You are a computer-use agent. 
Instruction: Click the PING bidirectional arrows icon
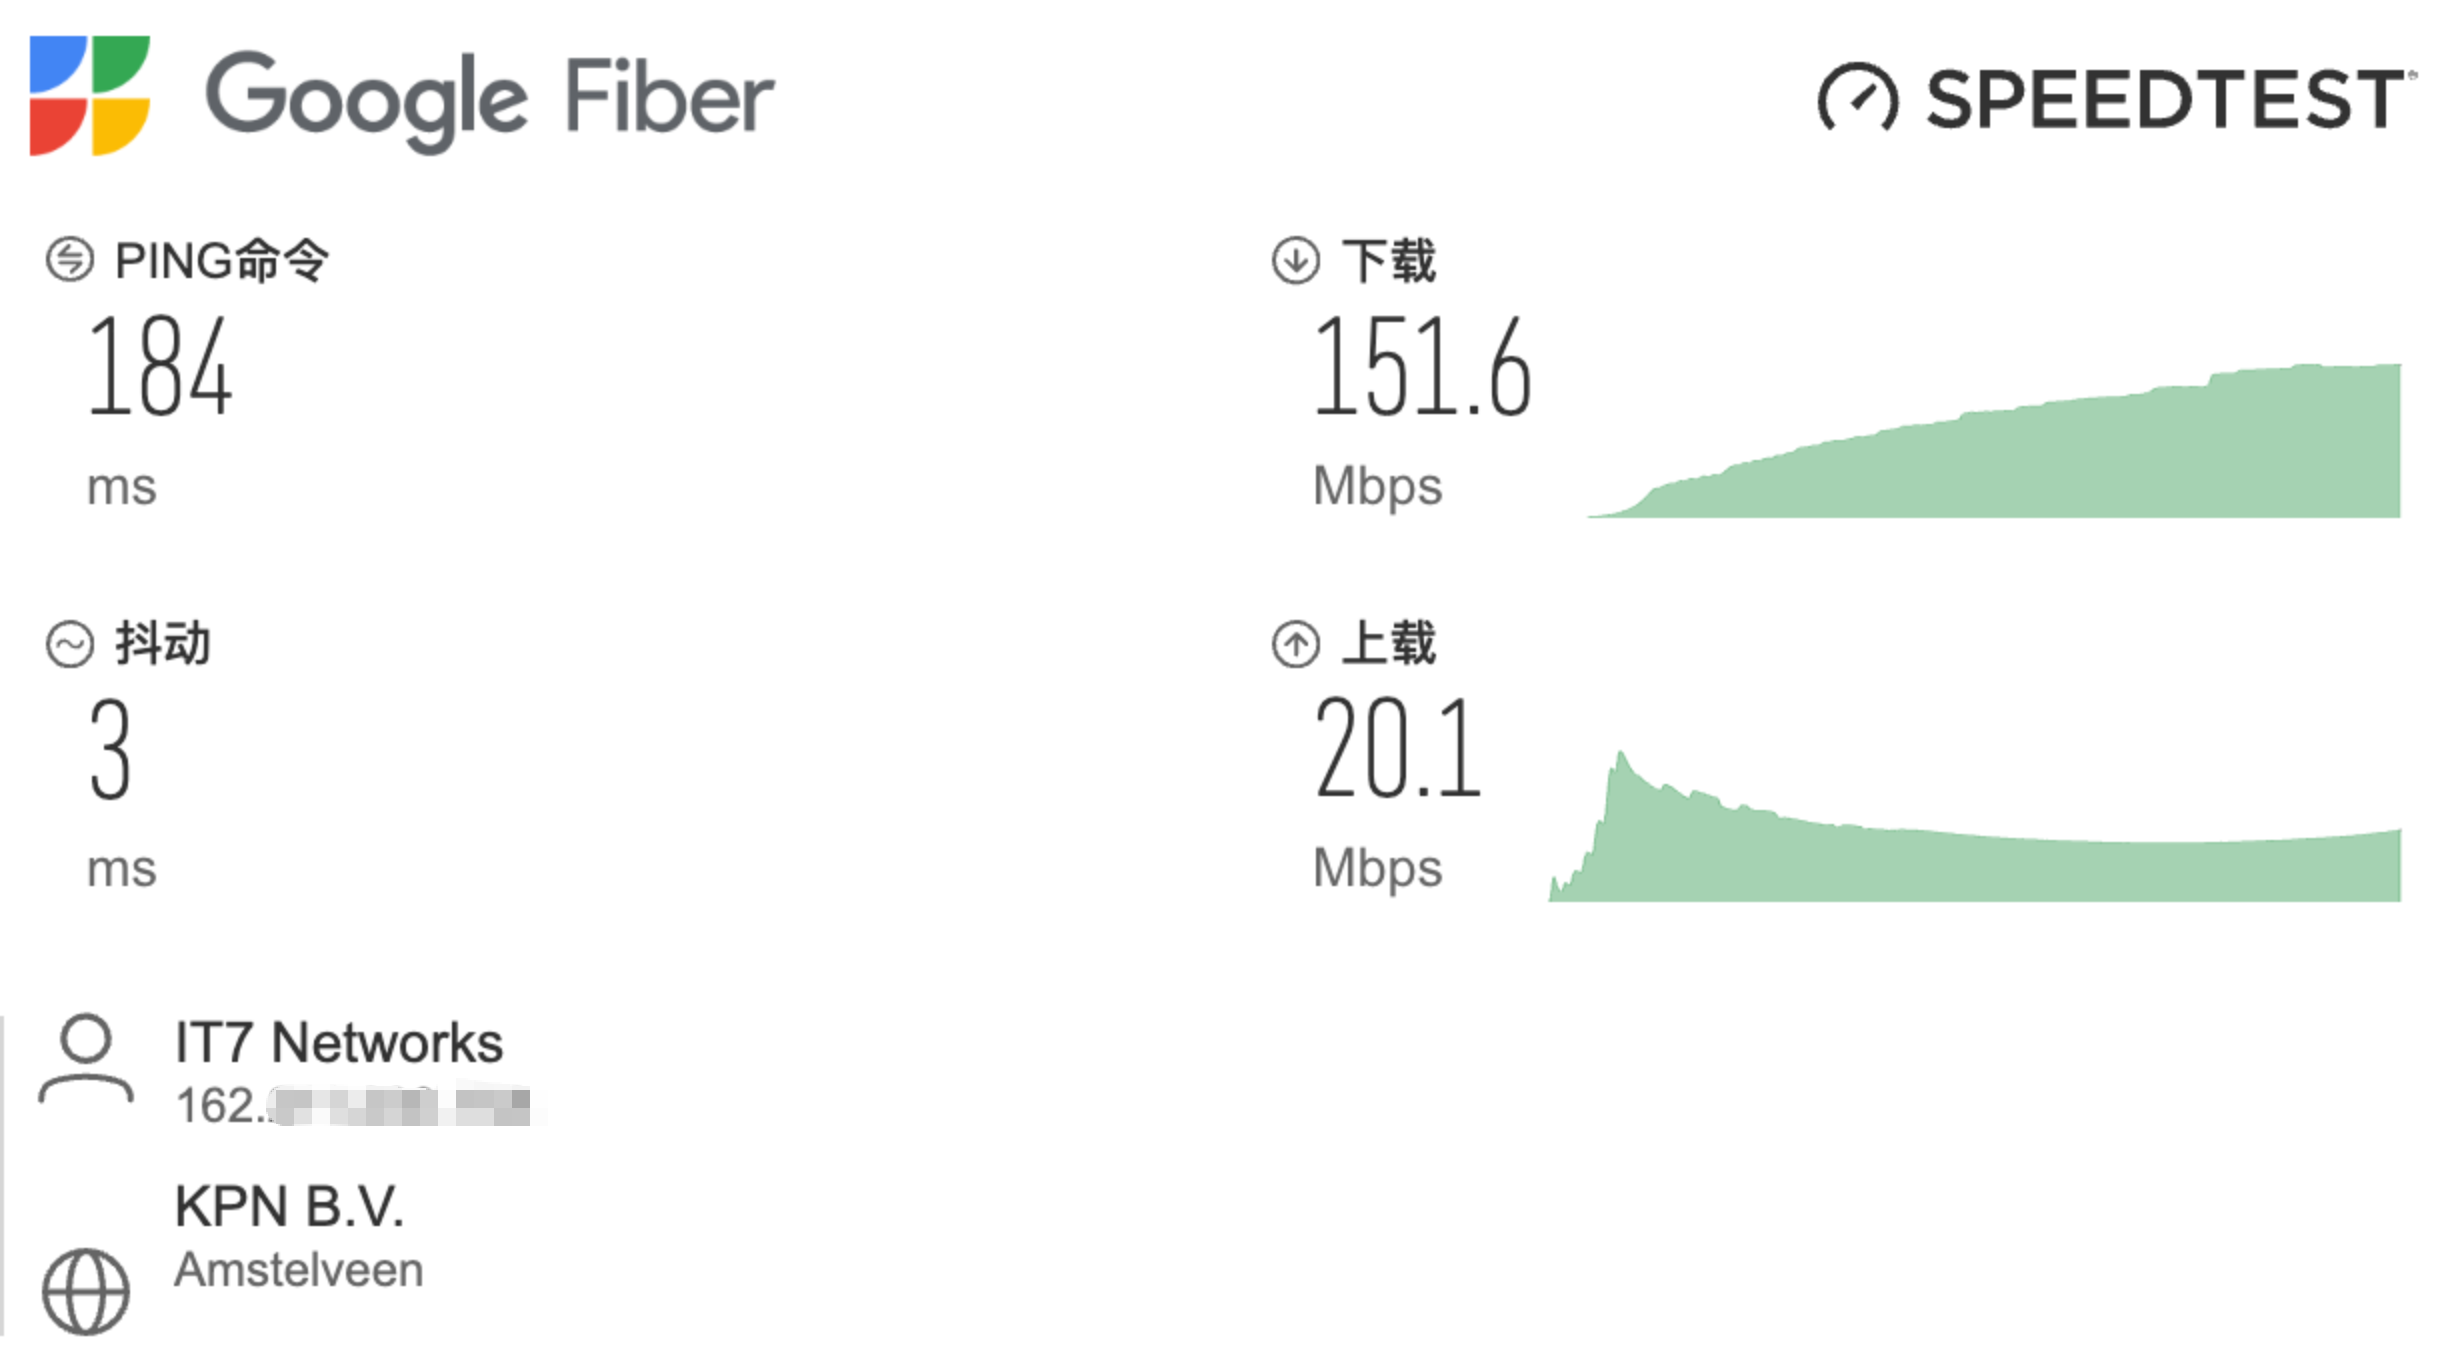(70, 260)
